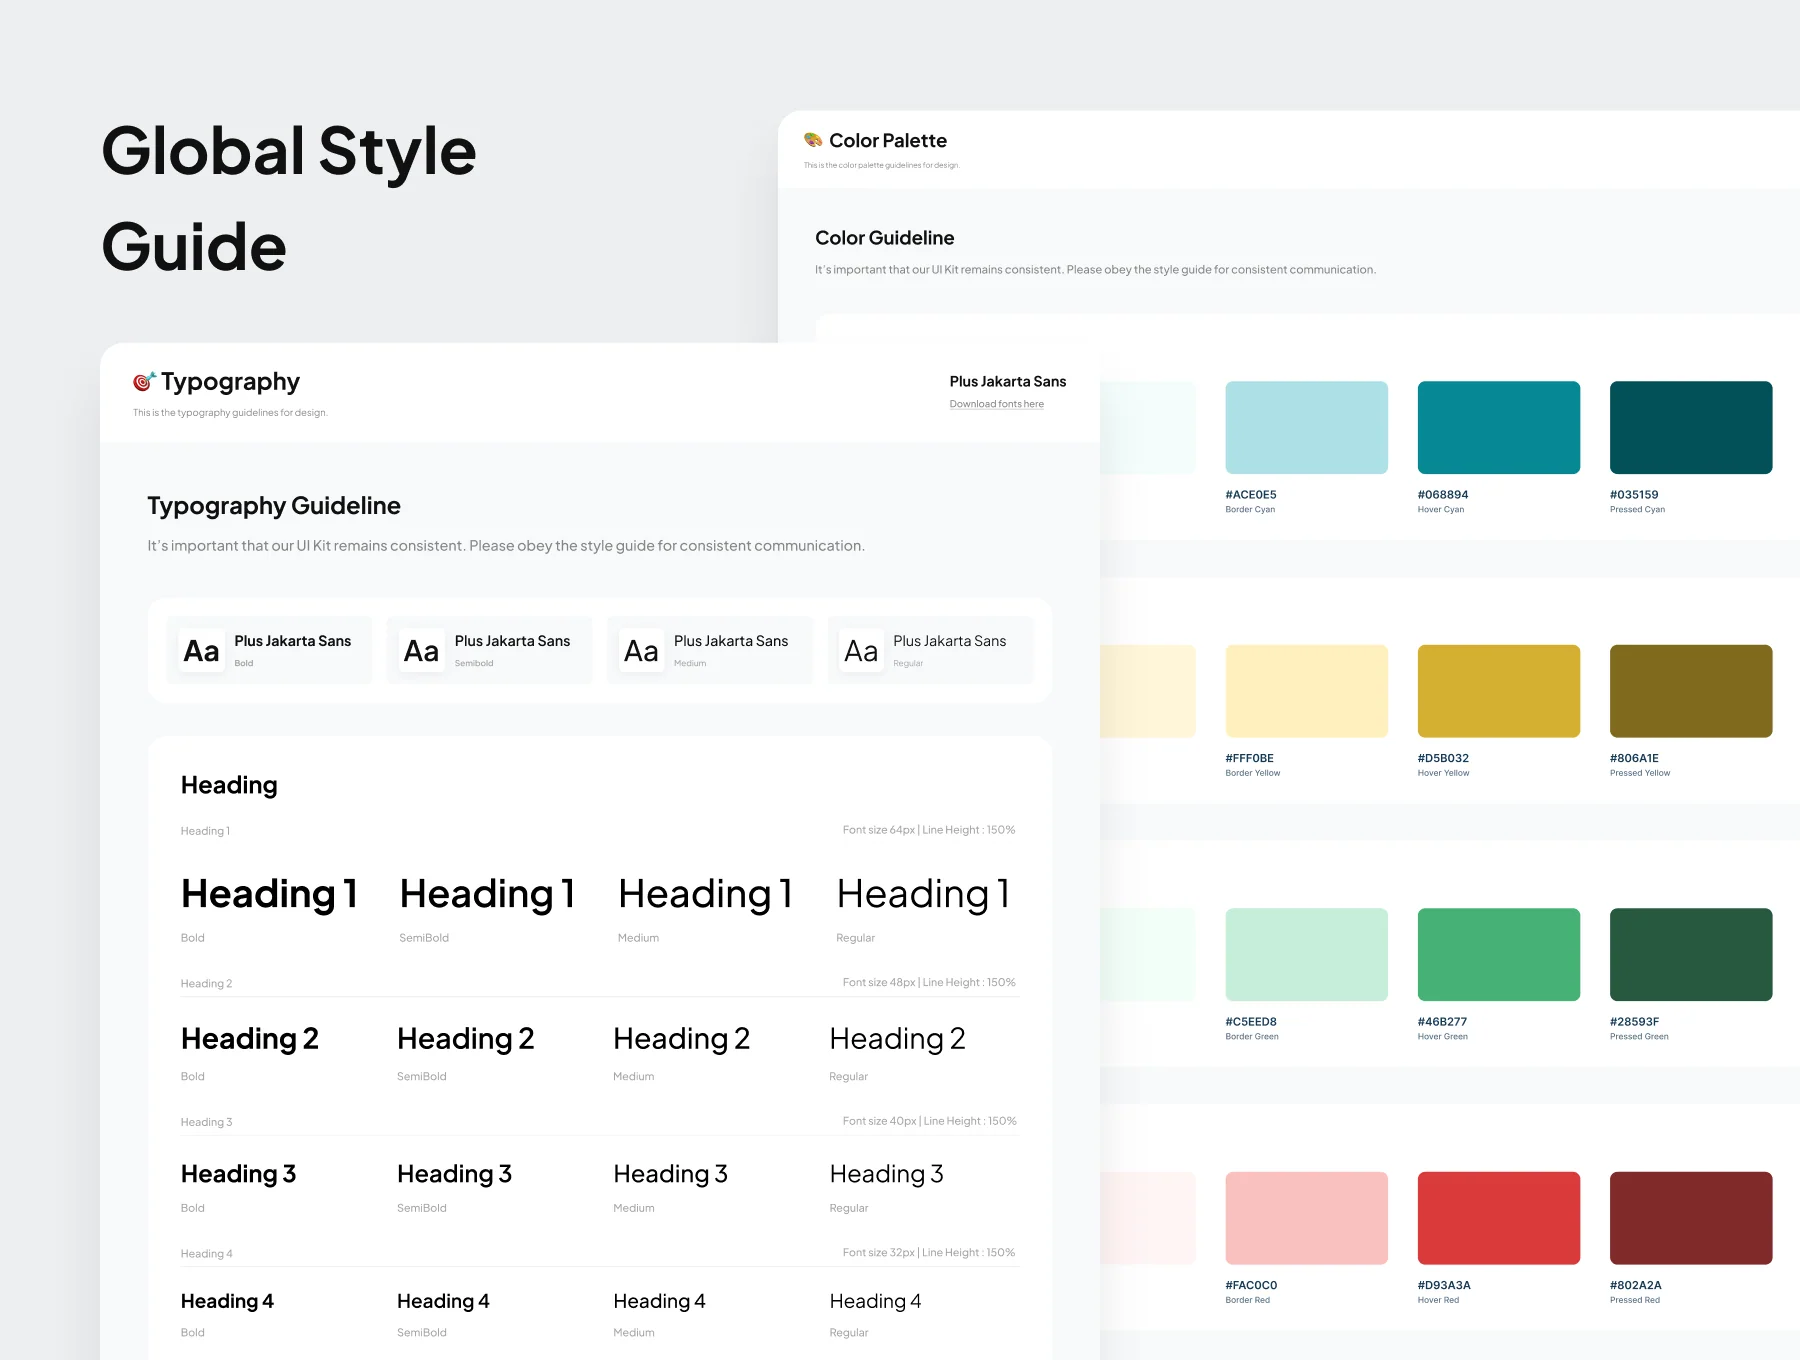Click the SemiBold Heading 3 sample

pos(454,1174)
